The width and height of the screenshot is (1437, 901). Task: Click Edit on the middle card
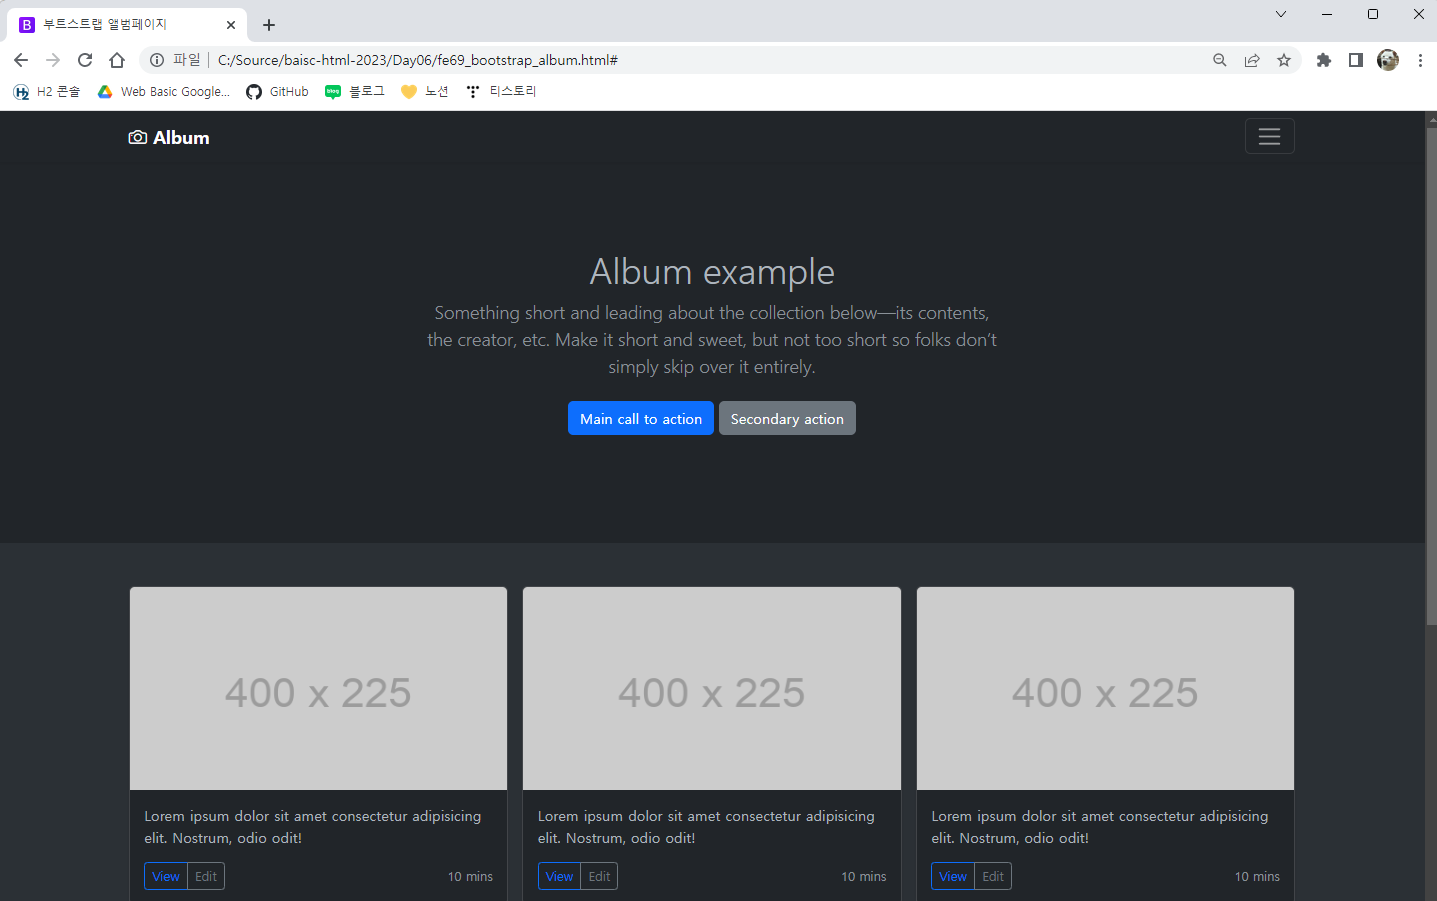(599, 876)
